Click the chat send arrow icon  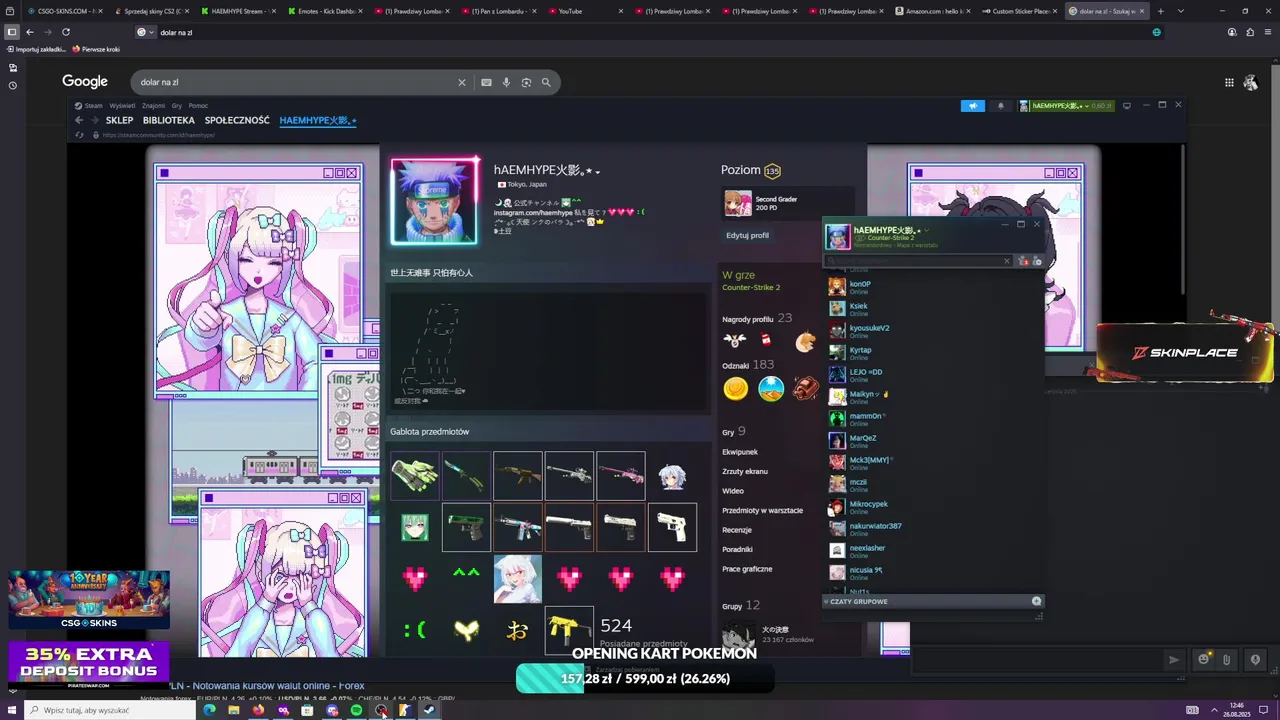(x=1174, y=659)
